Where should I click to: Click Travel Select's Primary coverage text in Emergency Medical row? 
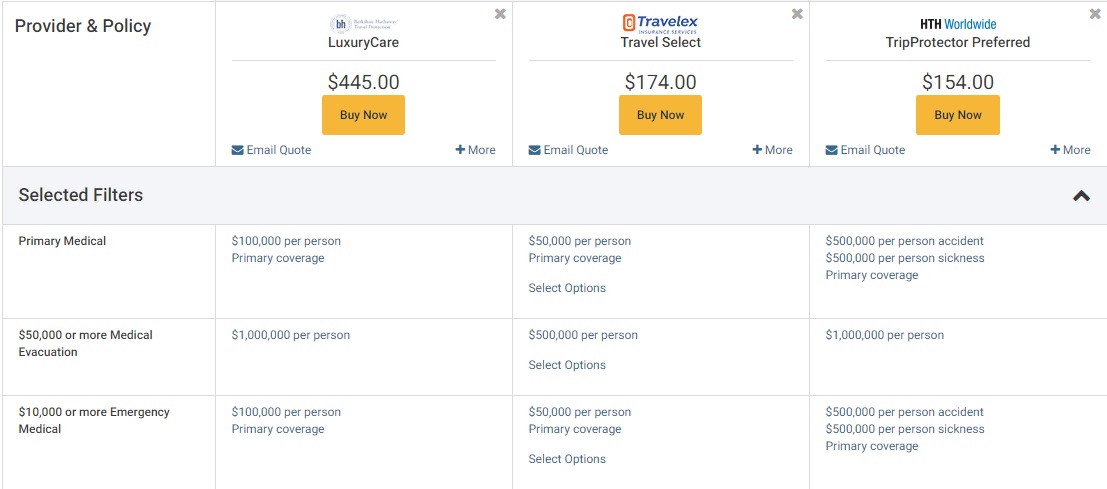click(575, 429)
